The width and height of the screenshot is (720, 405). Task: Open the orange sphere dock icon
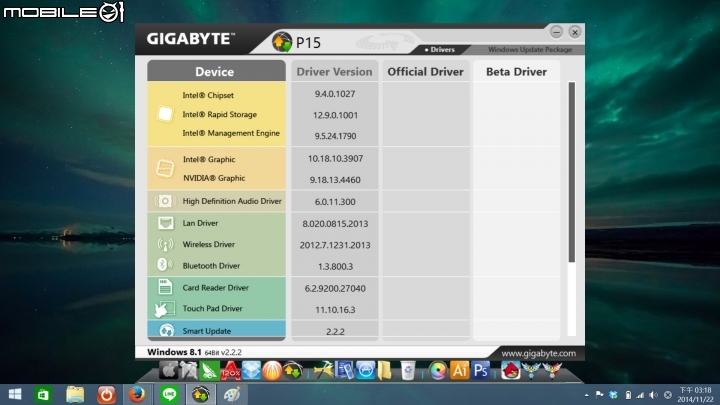coord(272,371)
